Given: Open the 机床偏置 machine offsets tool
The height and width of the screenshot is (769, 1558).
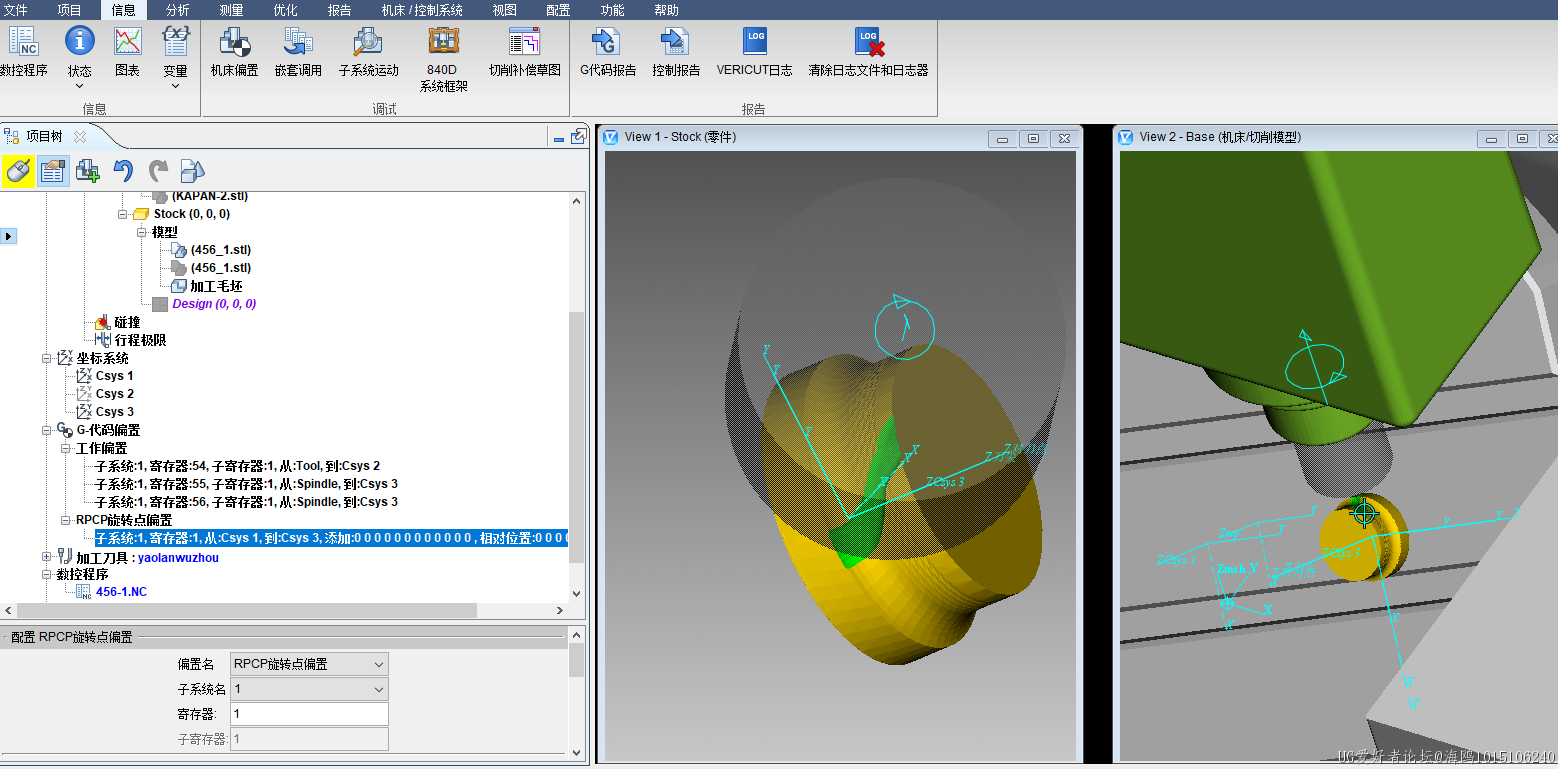Looking at the screenshot, I should point(235,52).
